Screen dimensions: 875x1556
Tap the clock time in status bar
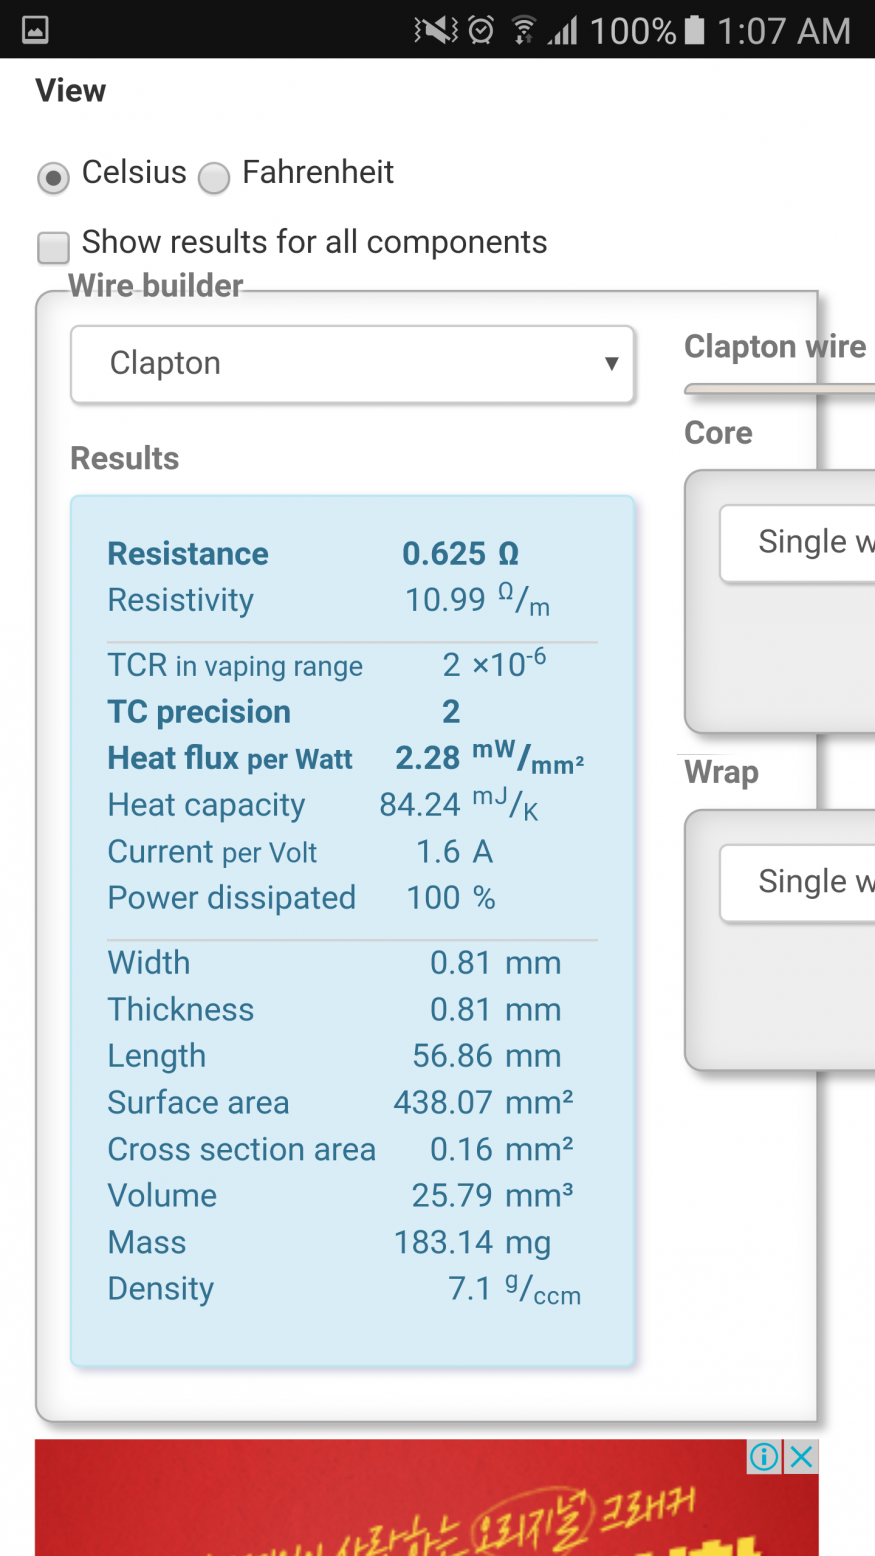click(783, 31)
